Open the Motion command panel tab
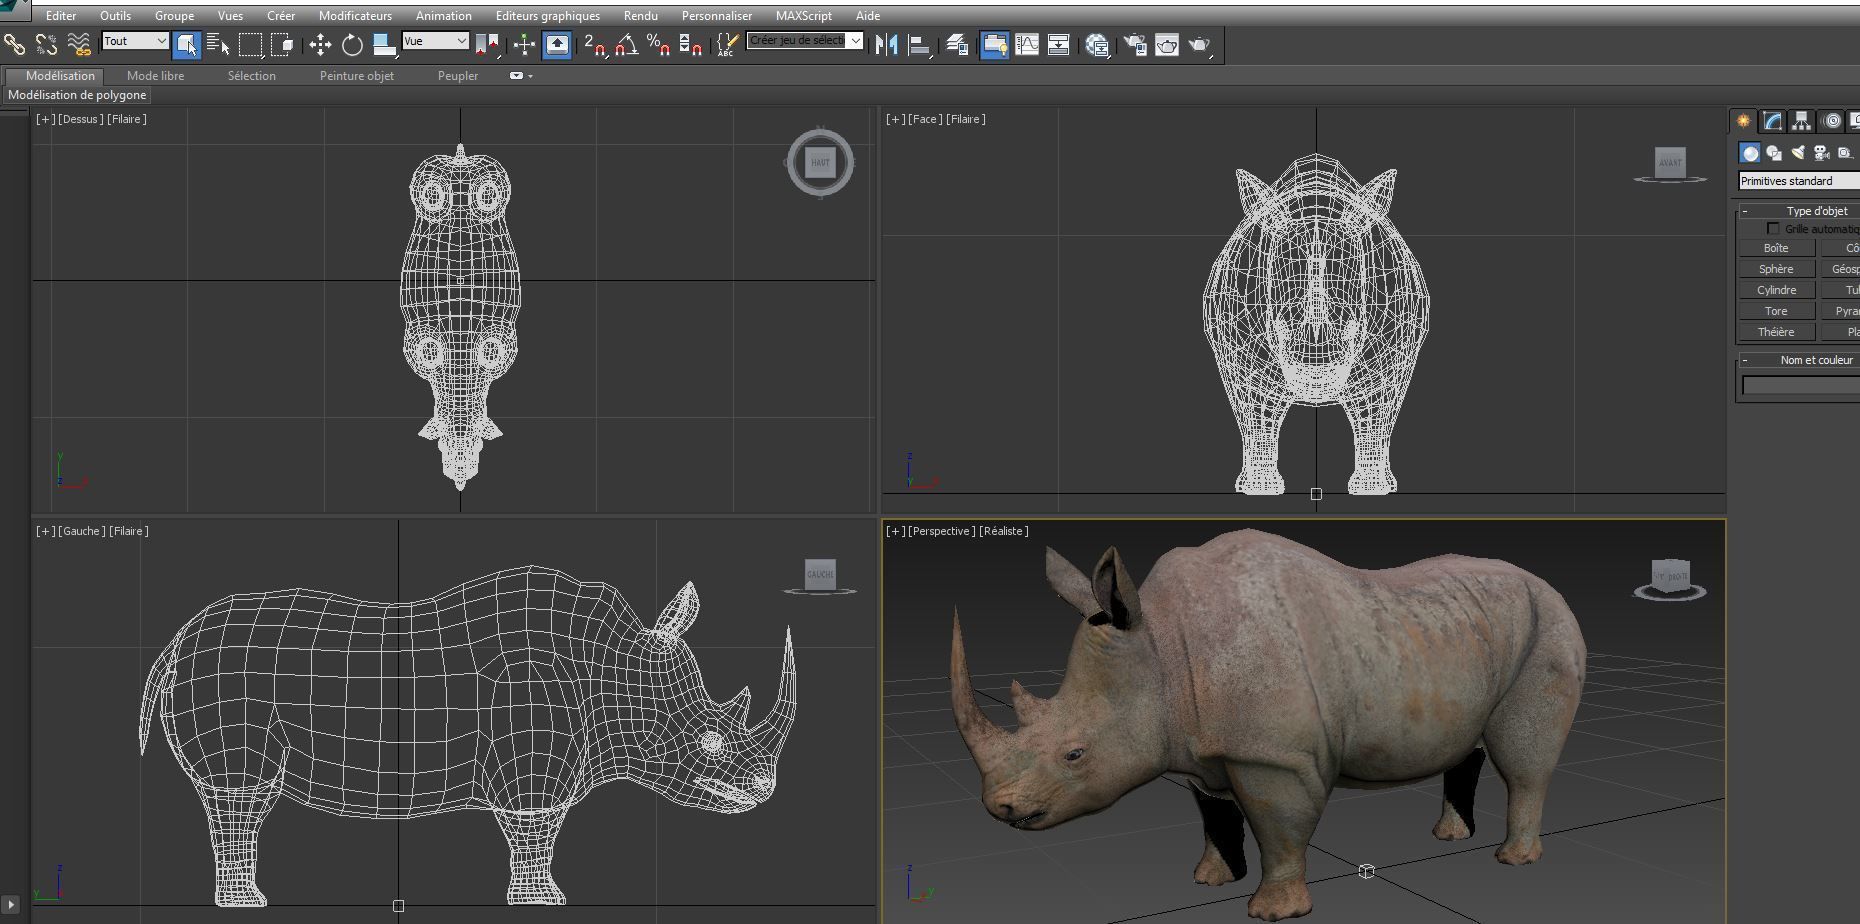This screenshot has width=1860, height=924. point(1832,121)
